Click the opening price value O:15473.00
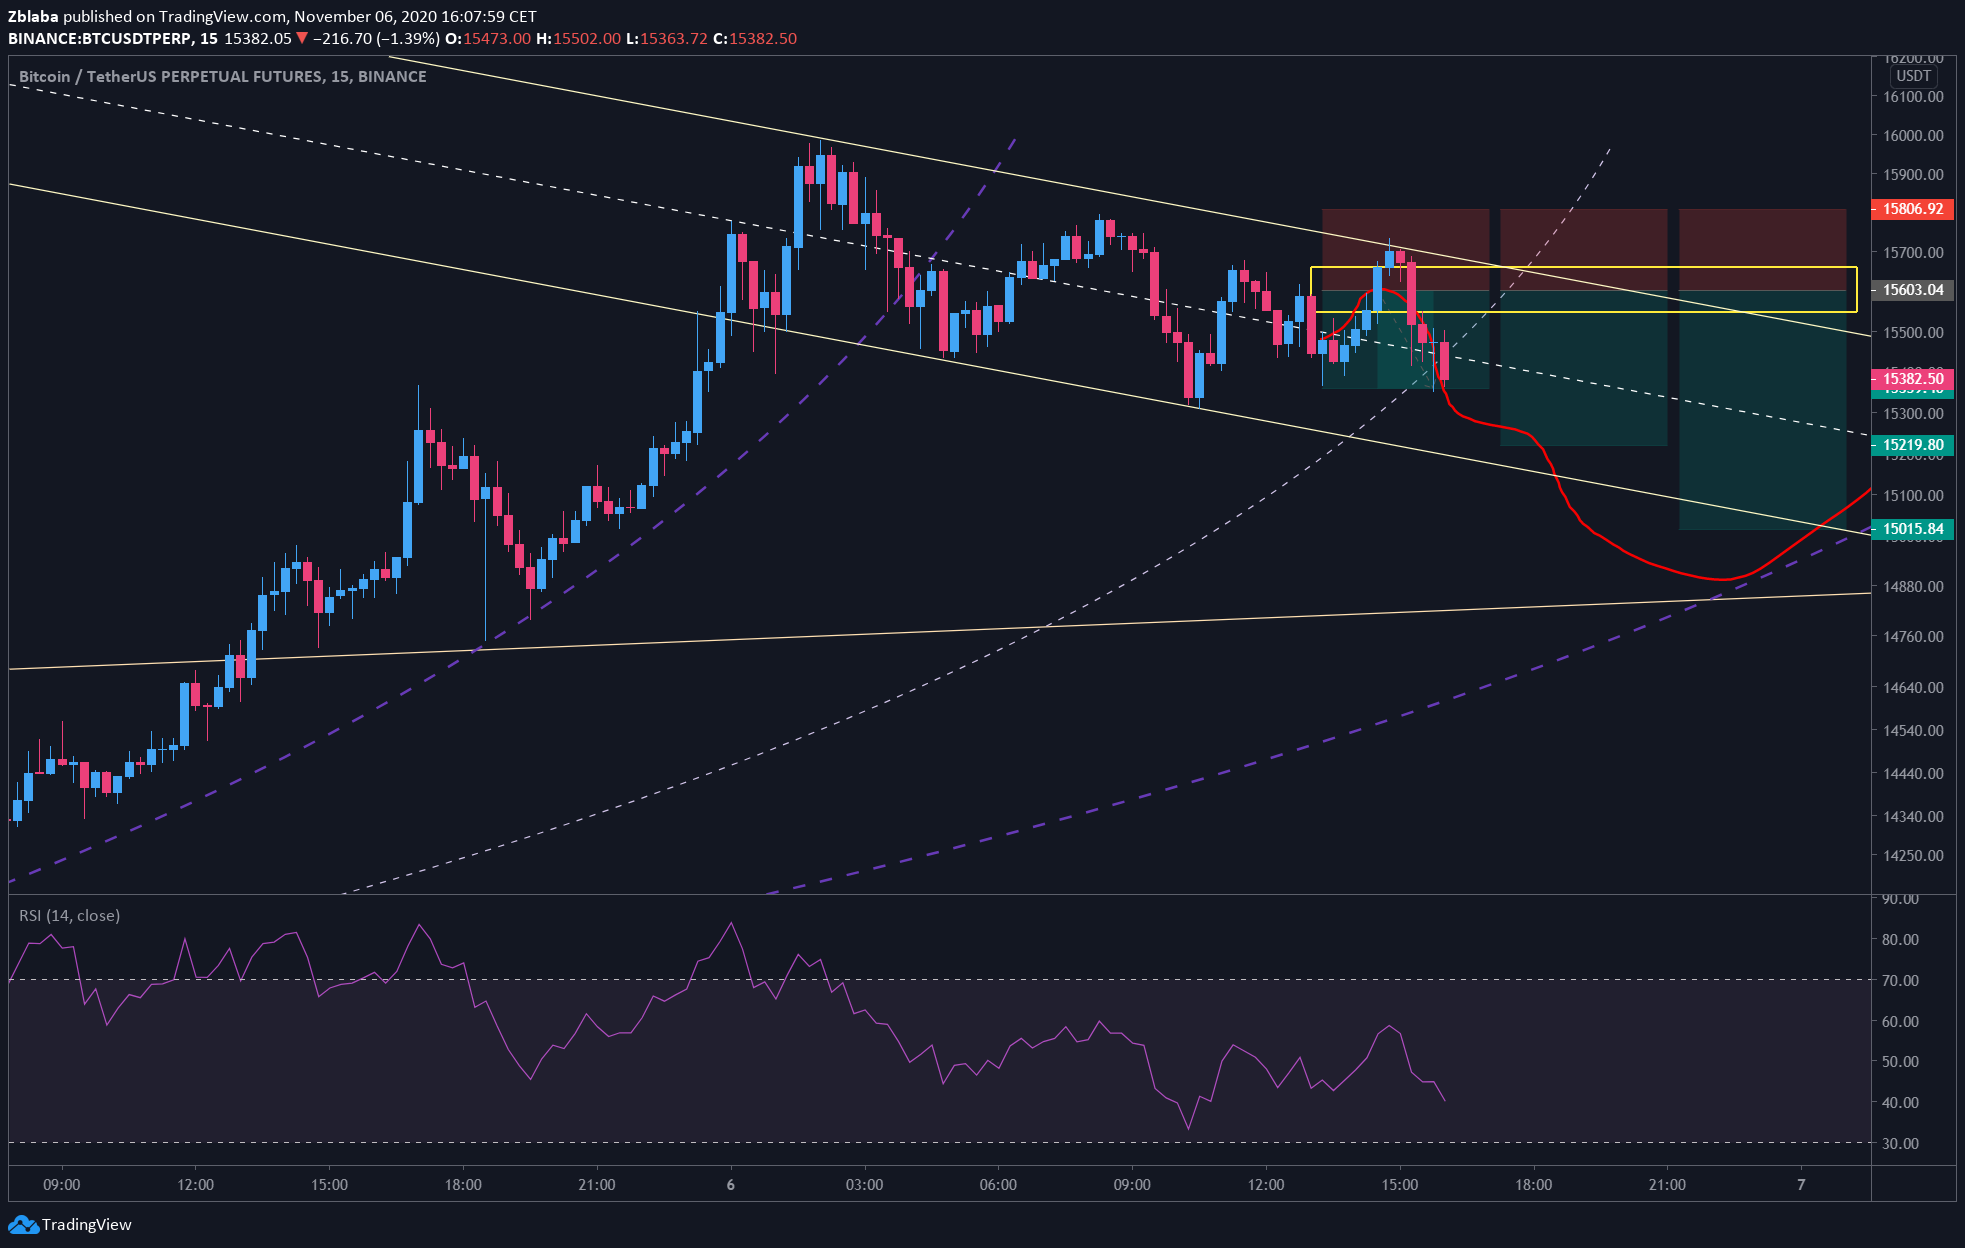Viewport: 1965px width, 1248px height. 488,38
